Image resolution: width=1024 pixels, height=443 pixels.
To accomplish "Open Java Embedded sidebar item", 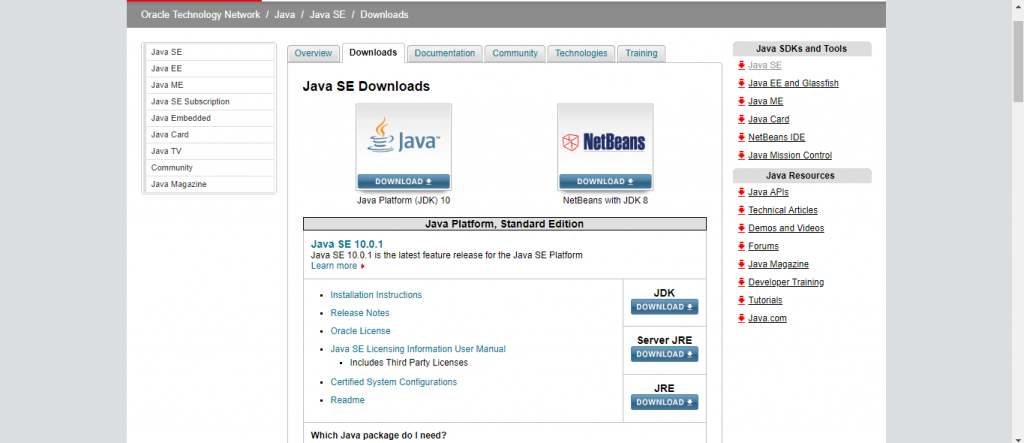I will coord(209,118).
